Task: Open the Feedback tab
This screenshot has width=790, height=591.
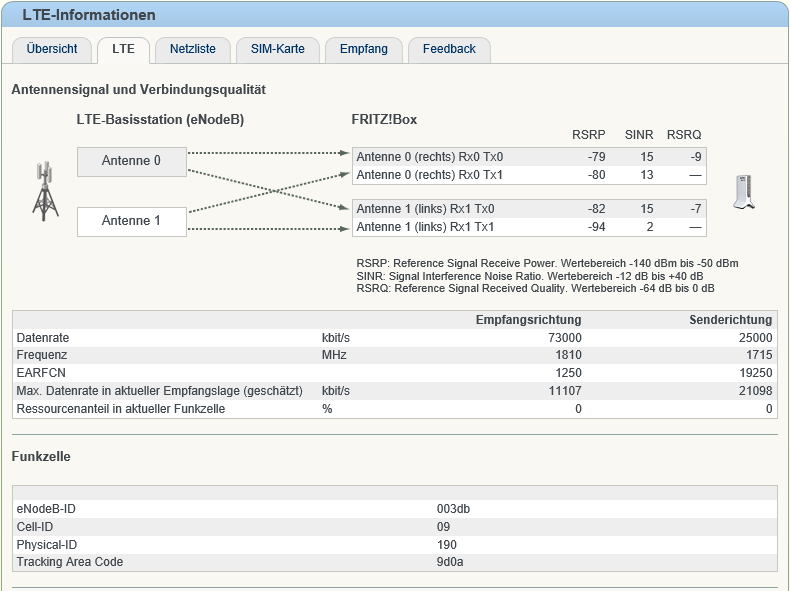Action: [449, 50]
